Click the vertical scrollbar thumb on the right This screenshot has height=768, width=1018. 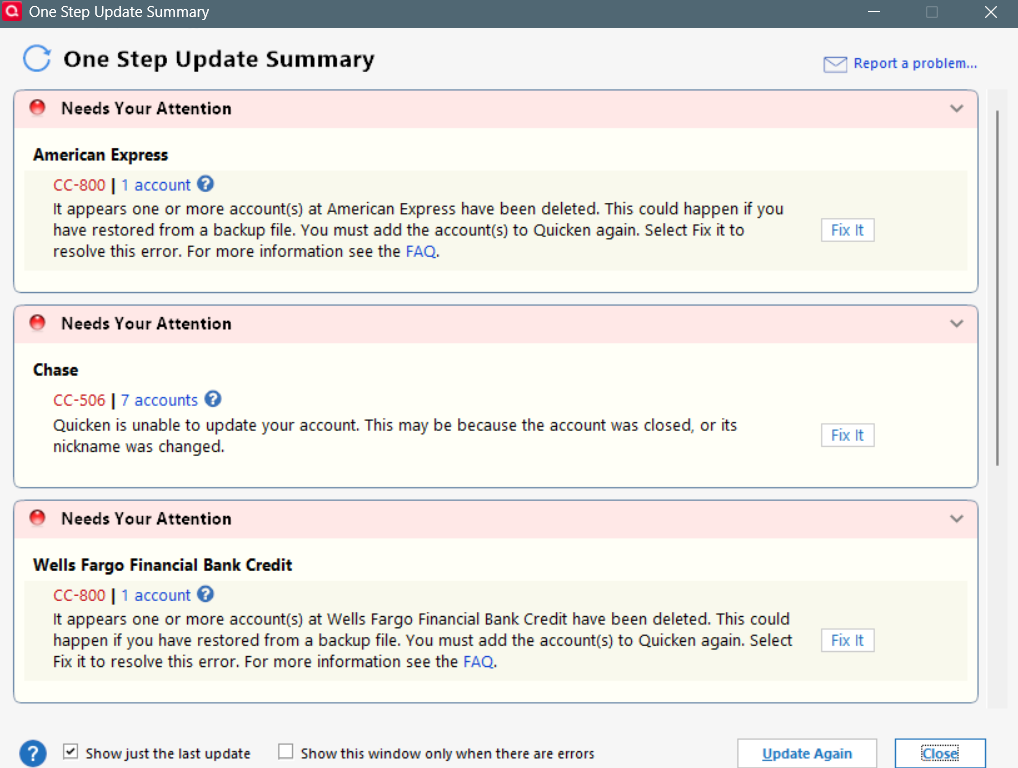998,288
